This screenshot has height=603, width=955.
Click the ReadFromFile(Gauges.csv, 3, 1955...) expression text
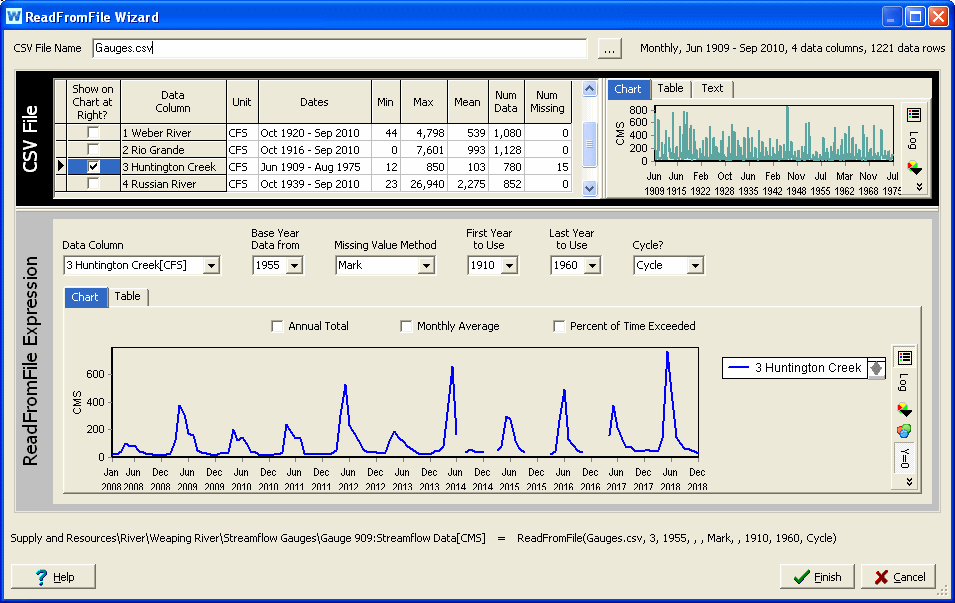tap(677, 538)
